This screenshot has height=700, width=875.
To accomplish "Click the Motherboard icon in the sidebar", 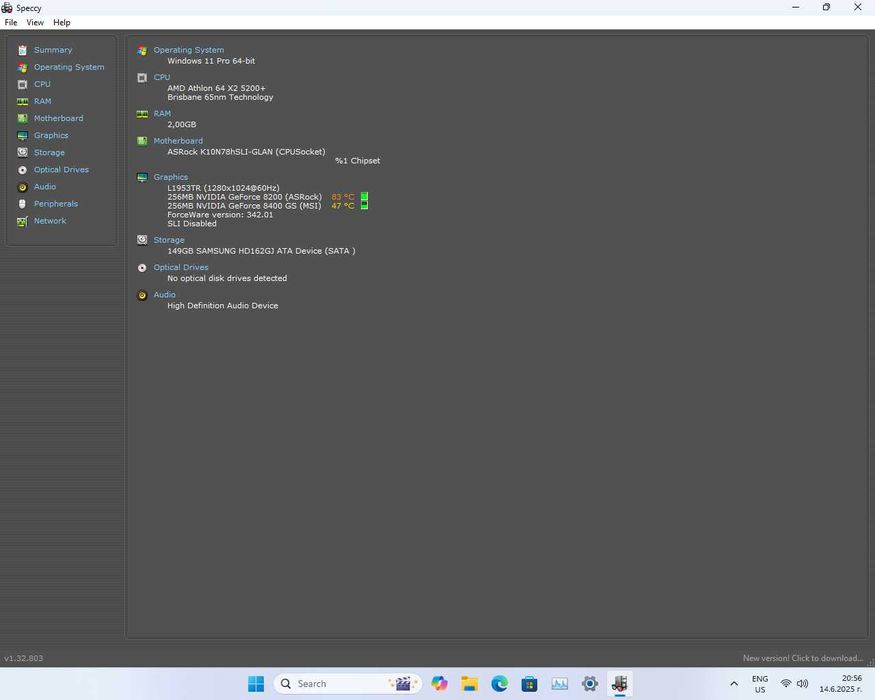I will pos(22,118).
